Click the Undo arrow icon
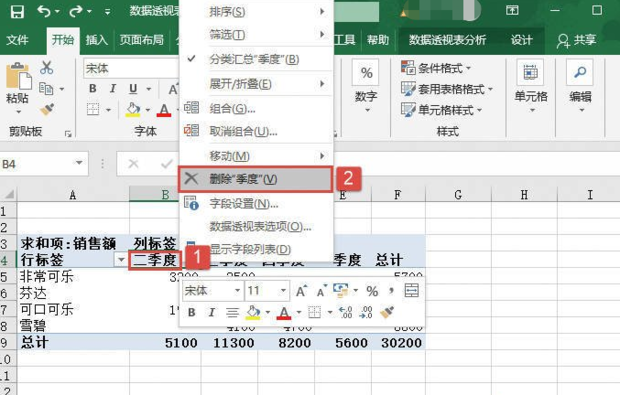620x395 pixels. (x=44, y=11)
